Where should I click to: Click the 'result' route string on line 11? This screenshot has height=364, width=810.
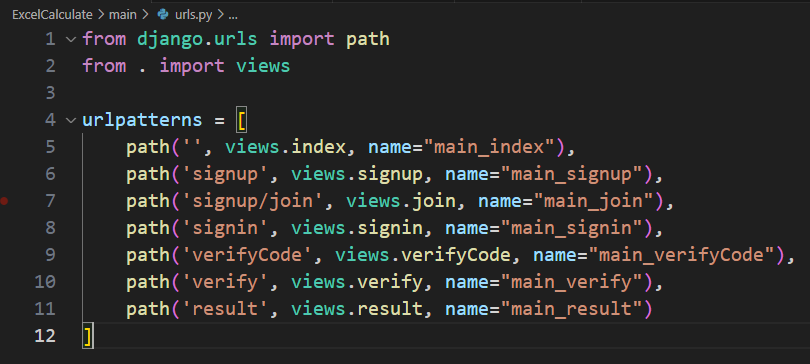click(225, 309)
